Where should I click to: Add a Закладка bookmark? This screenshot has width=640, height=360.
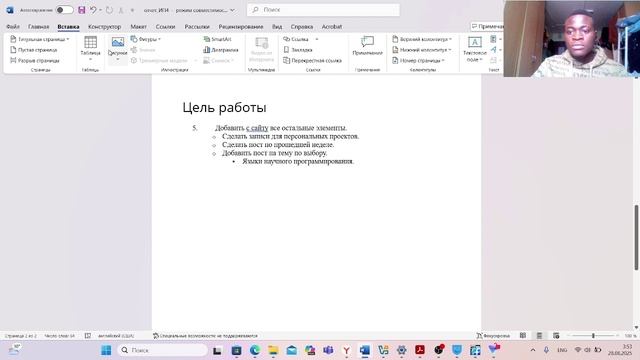(x=298, y=50)
